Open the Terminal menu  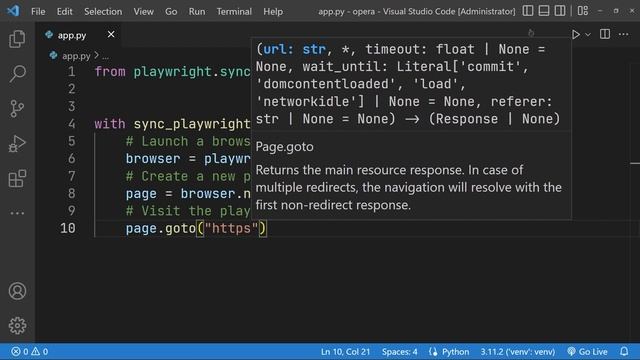pyautogui.click(x=234, y=11)
